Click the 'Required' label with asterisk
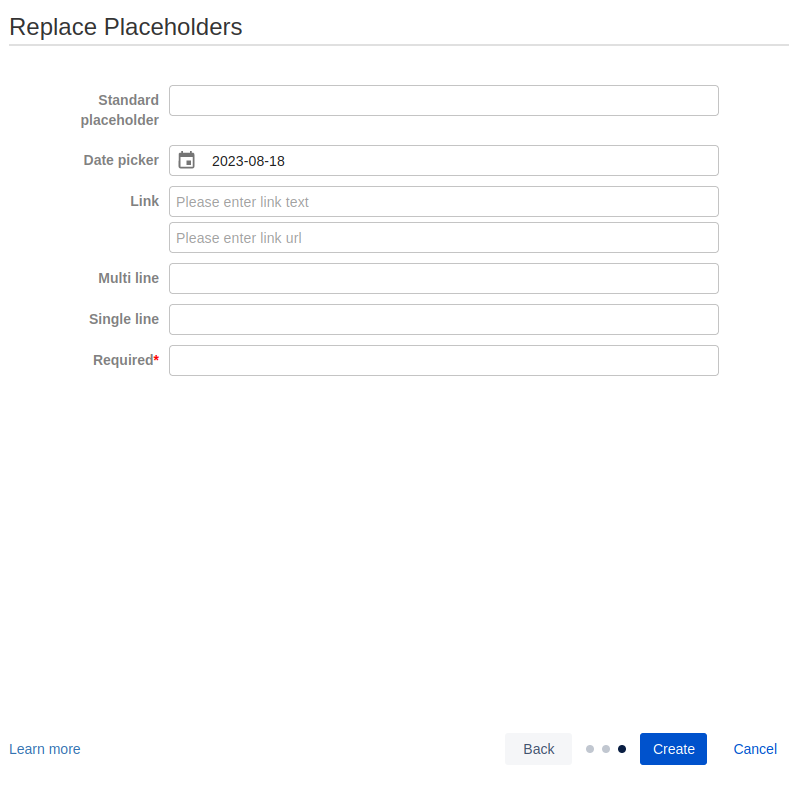Screen dimensions: 797x792 point(126,360)
